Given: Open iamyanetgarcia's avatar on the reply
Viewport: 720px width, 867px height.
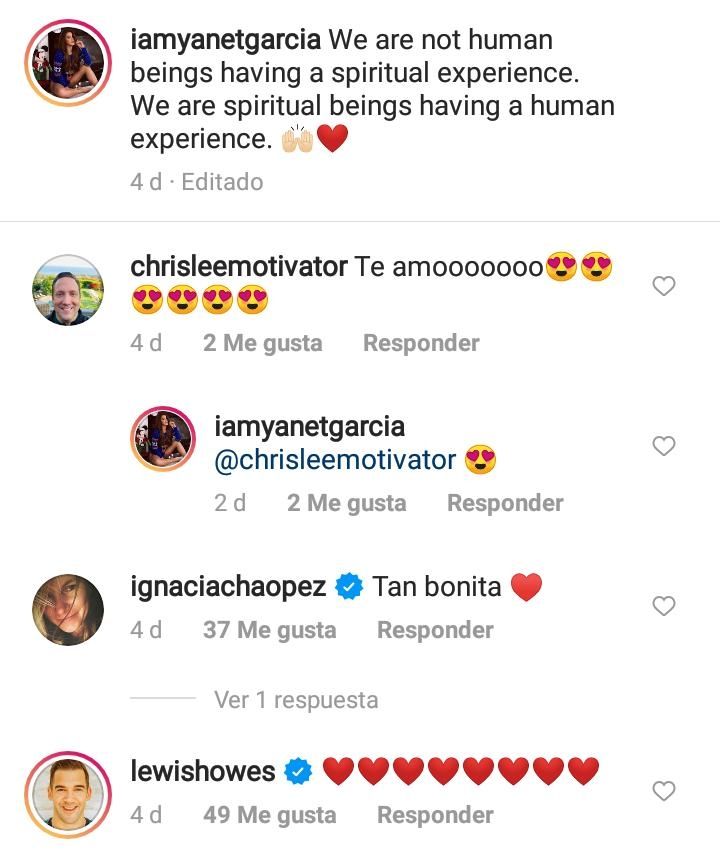Looking at the screenshot, I should point(163,438).
